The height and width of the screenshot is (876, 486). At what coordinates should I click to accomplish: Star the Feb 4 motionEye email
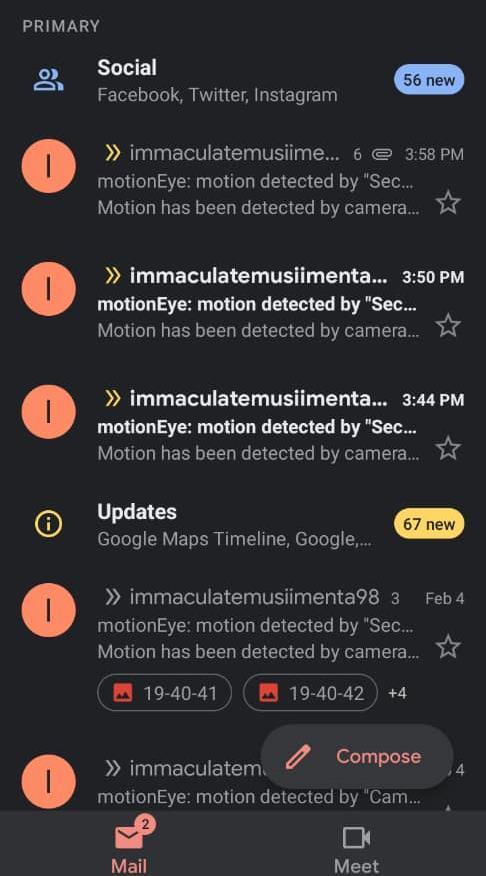click(x=448, y=646)
